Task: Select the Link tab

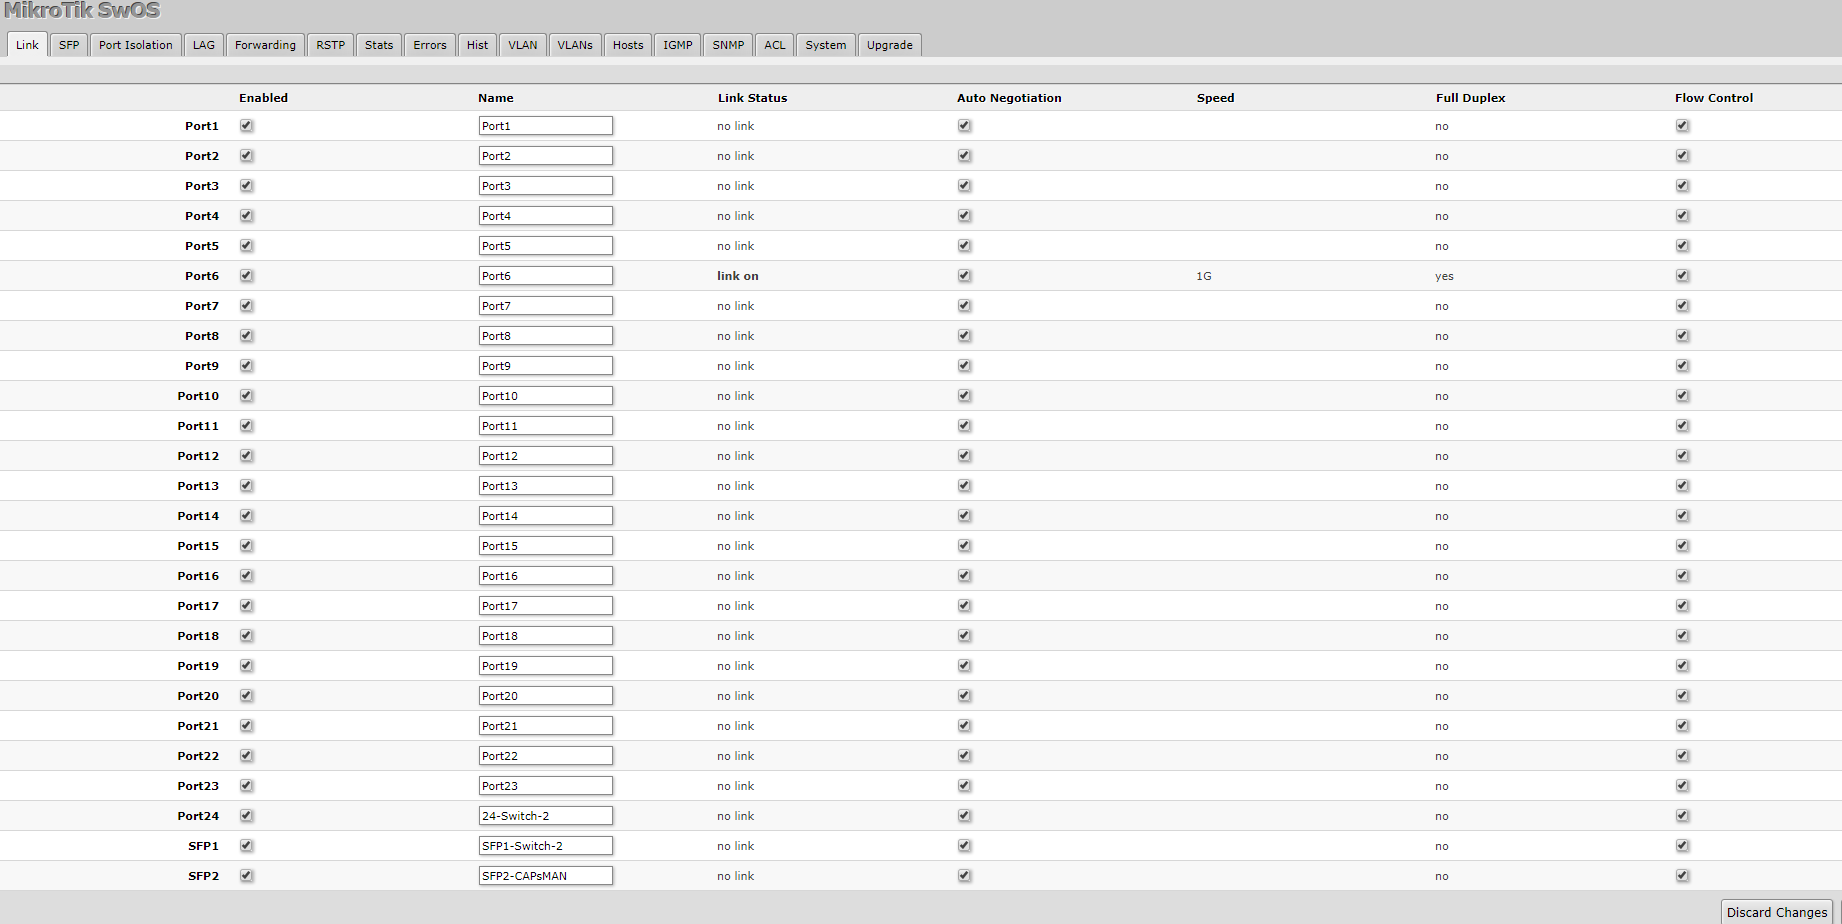Action: 27,45
